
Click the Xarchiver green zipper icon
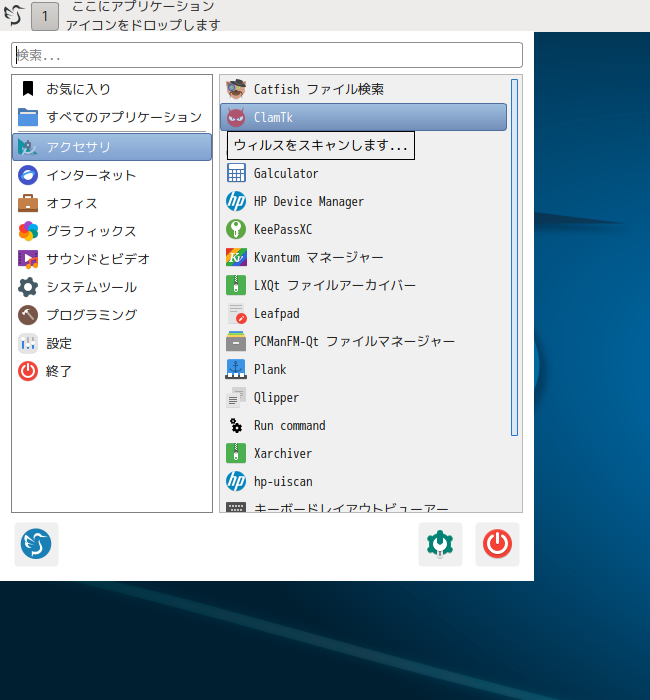(x=236, y=454)
